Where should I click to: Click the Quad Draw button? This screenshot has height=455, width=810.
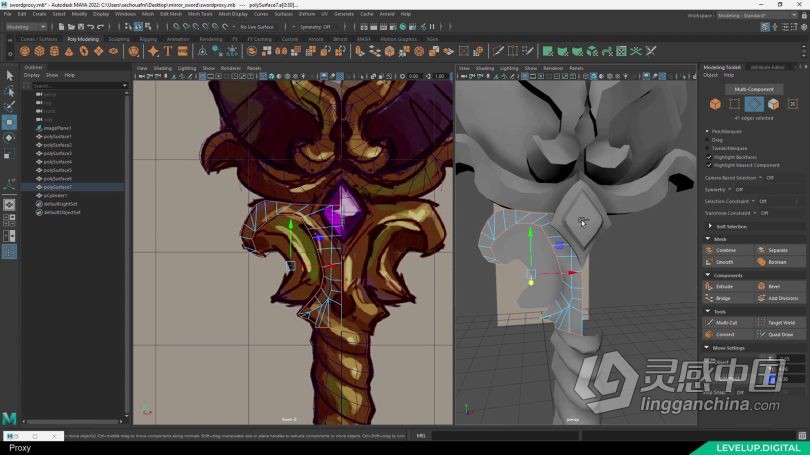(780, 334)
